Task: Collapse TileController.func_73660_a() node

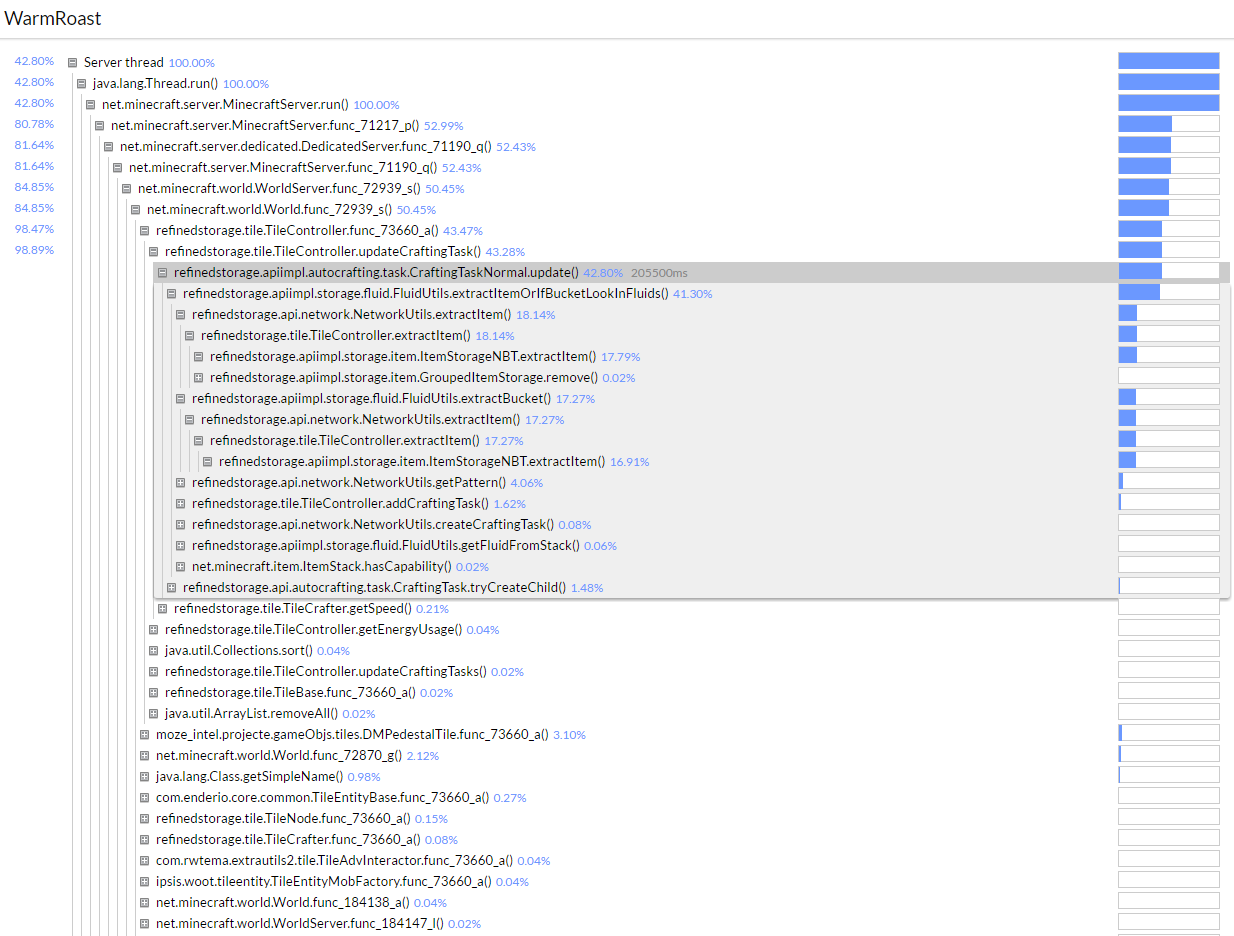Action: [144, 229]
